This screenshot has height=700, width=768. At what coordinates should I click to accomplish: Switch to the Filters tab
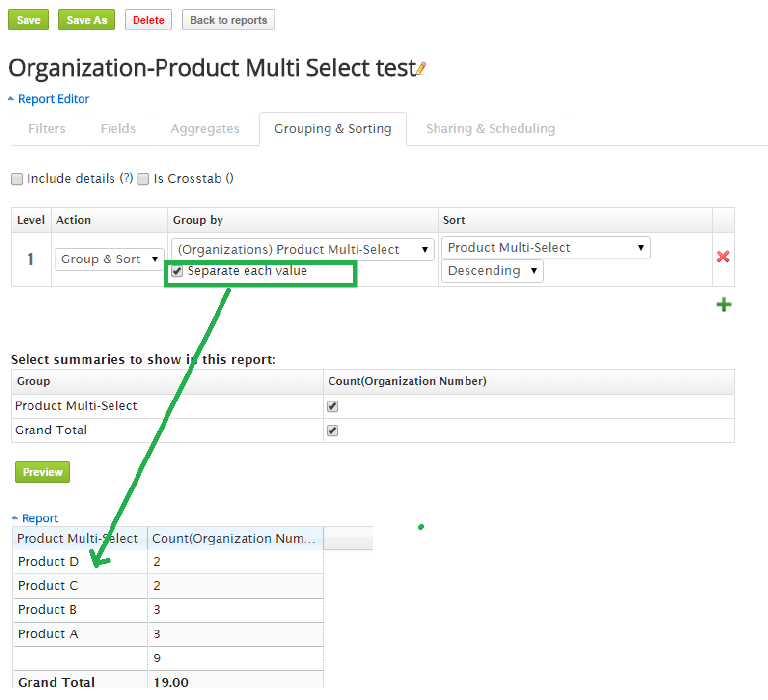point(47,129)
